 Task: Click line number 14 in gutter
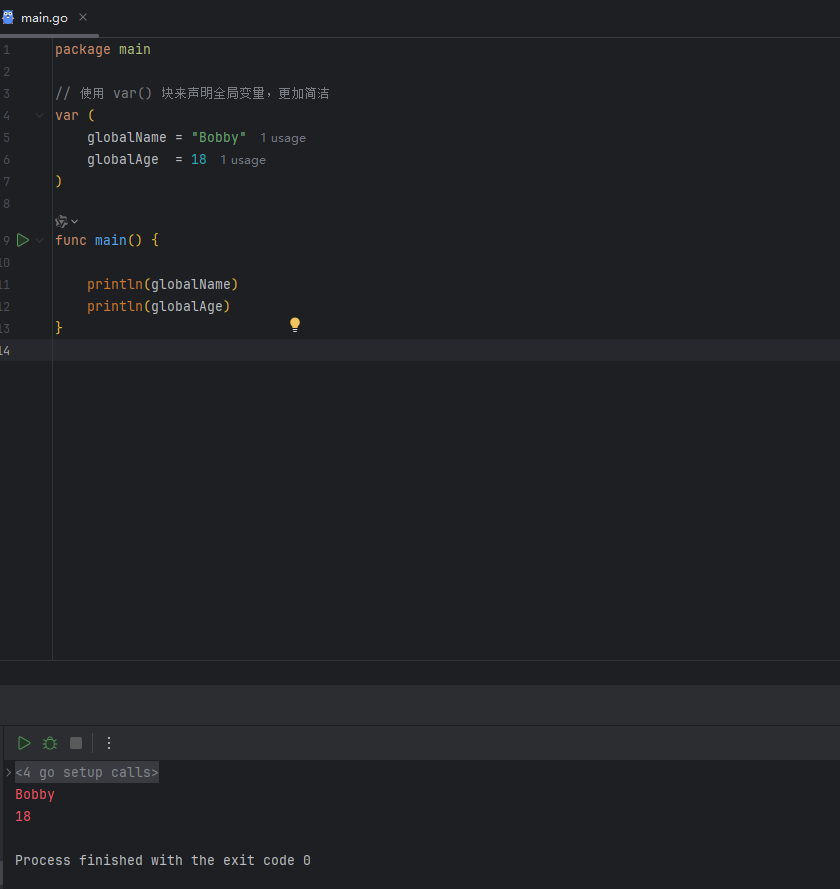click(5, 350)
